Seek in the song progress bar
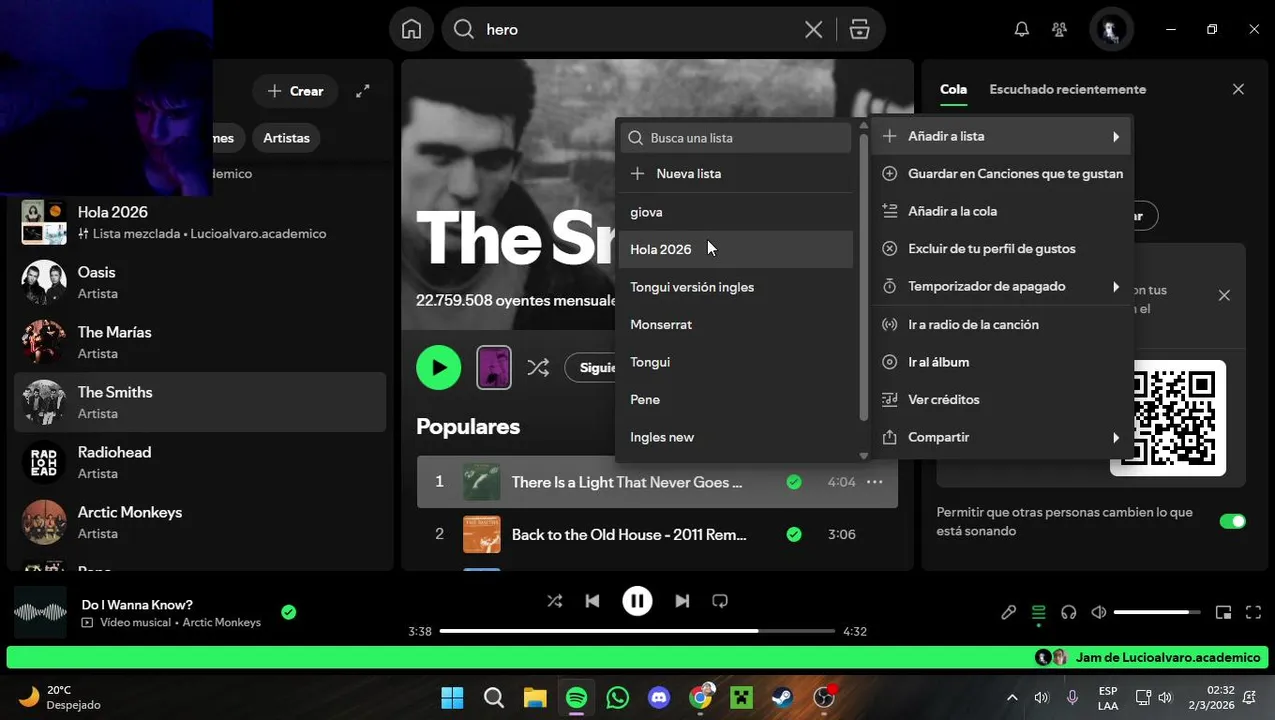 pyautogui.click(x=637, y=631)
